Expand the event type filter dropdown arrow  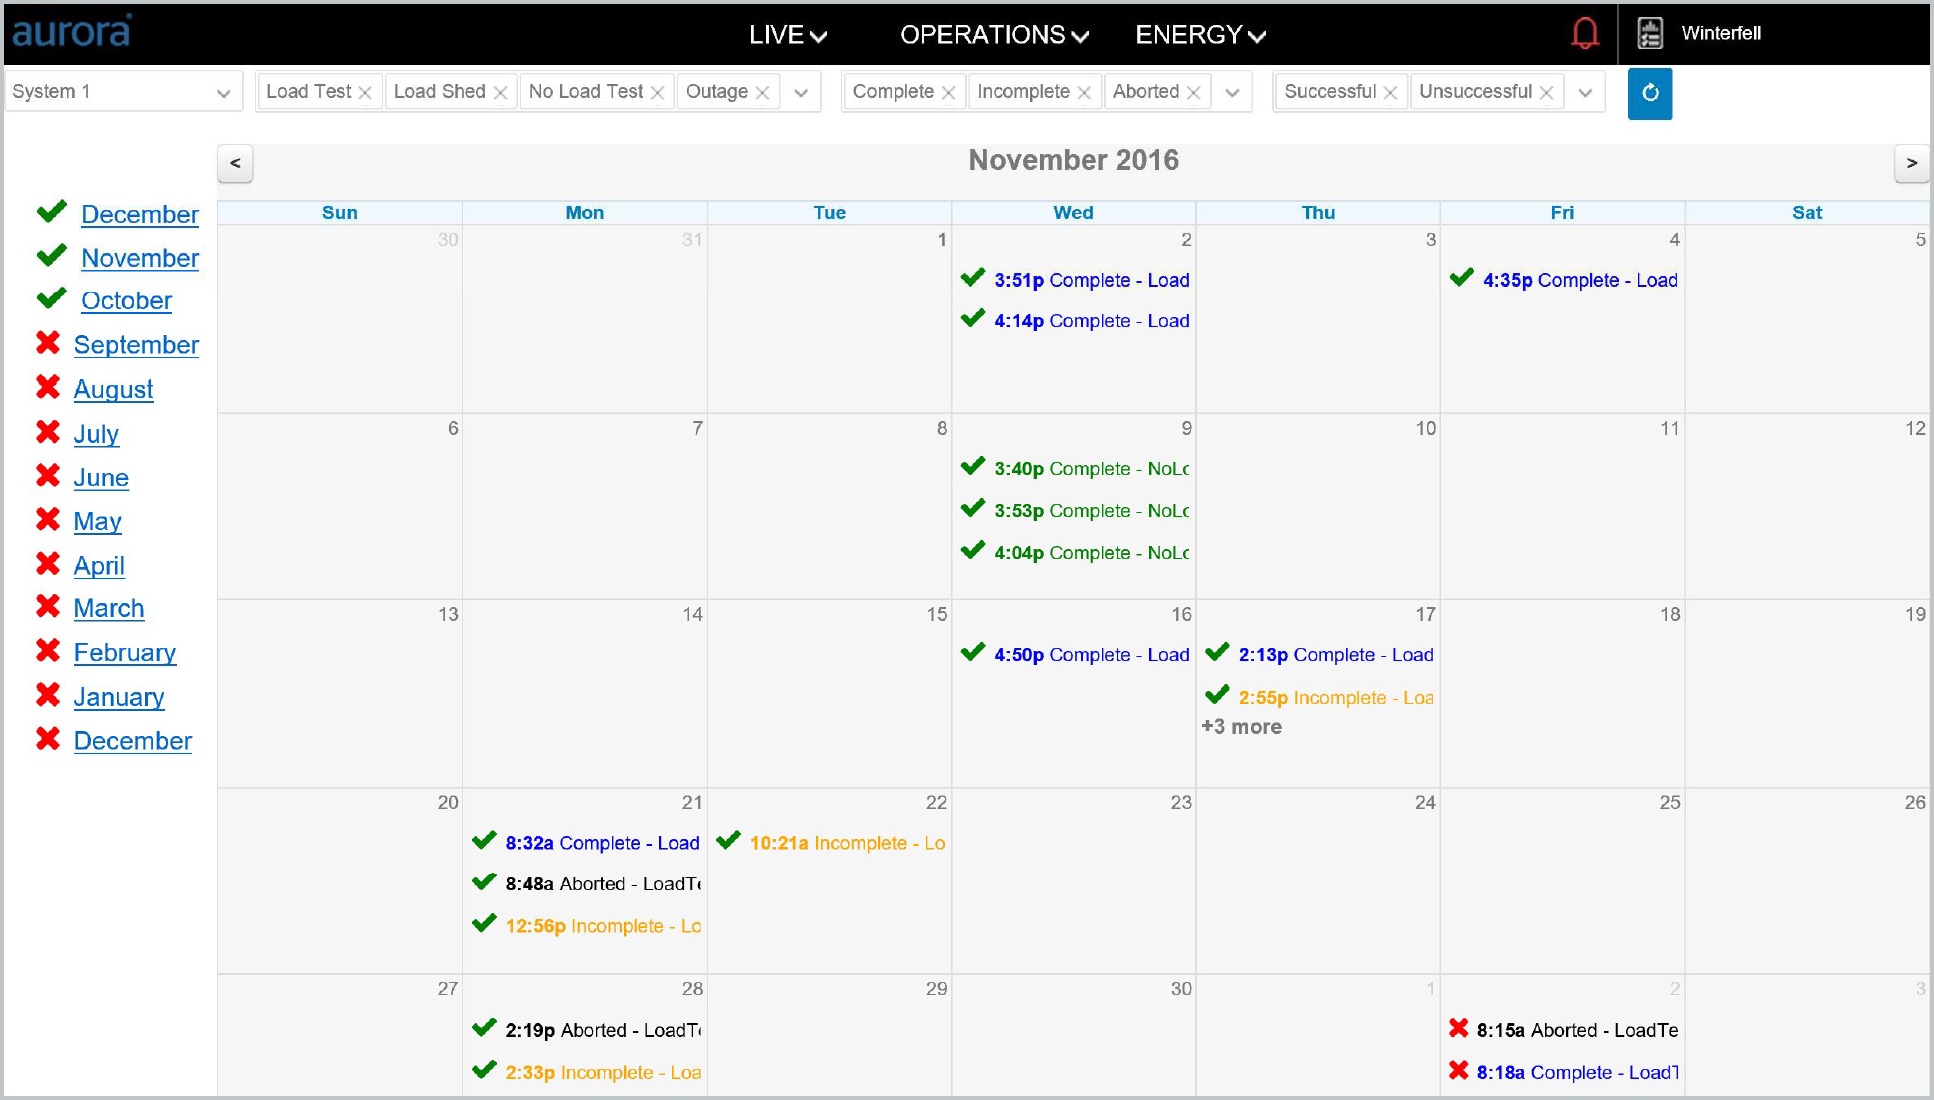[x=801, y=93]
